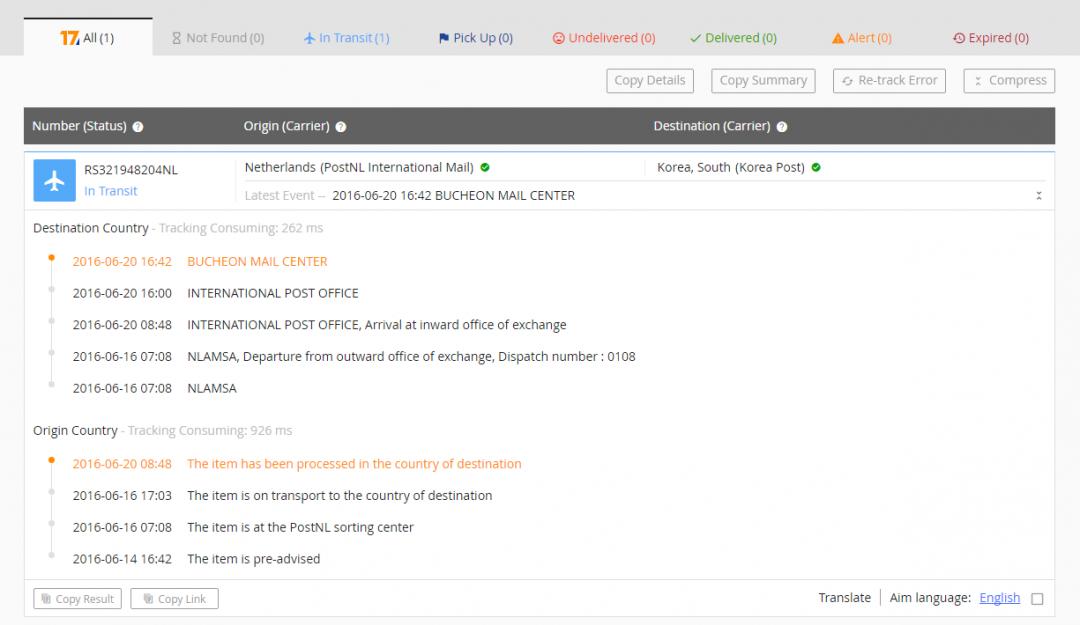Viewport: 1080px width, 625px height.
Task: Click green checkmark next to PostNL International Mail
Action: [x=485, y=167]
